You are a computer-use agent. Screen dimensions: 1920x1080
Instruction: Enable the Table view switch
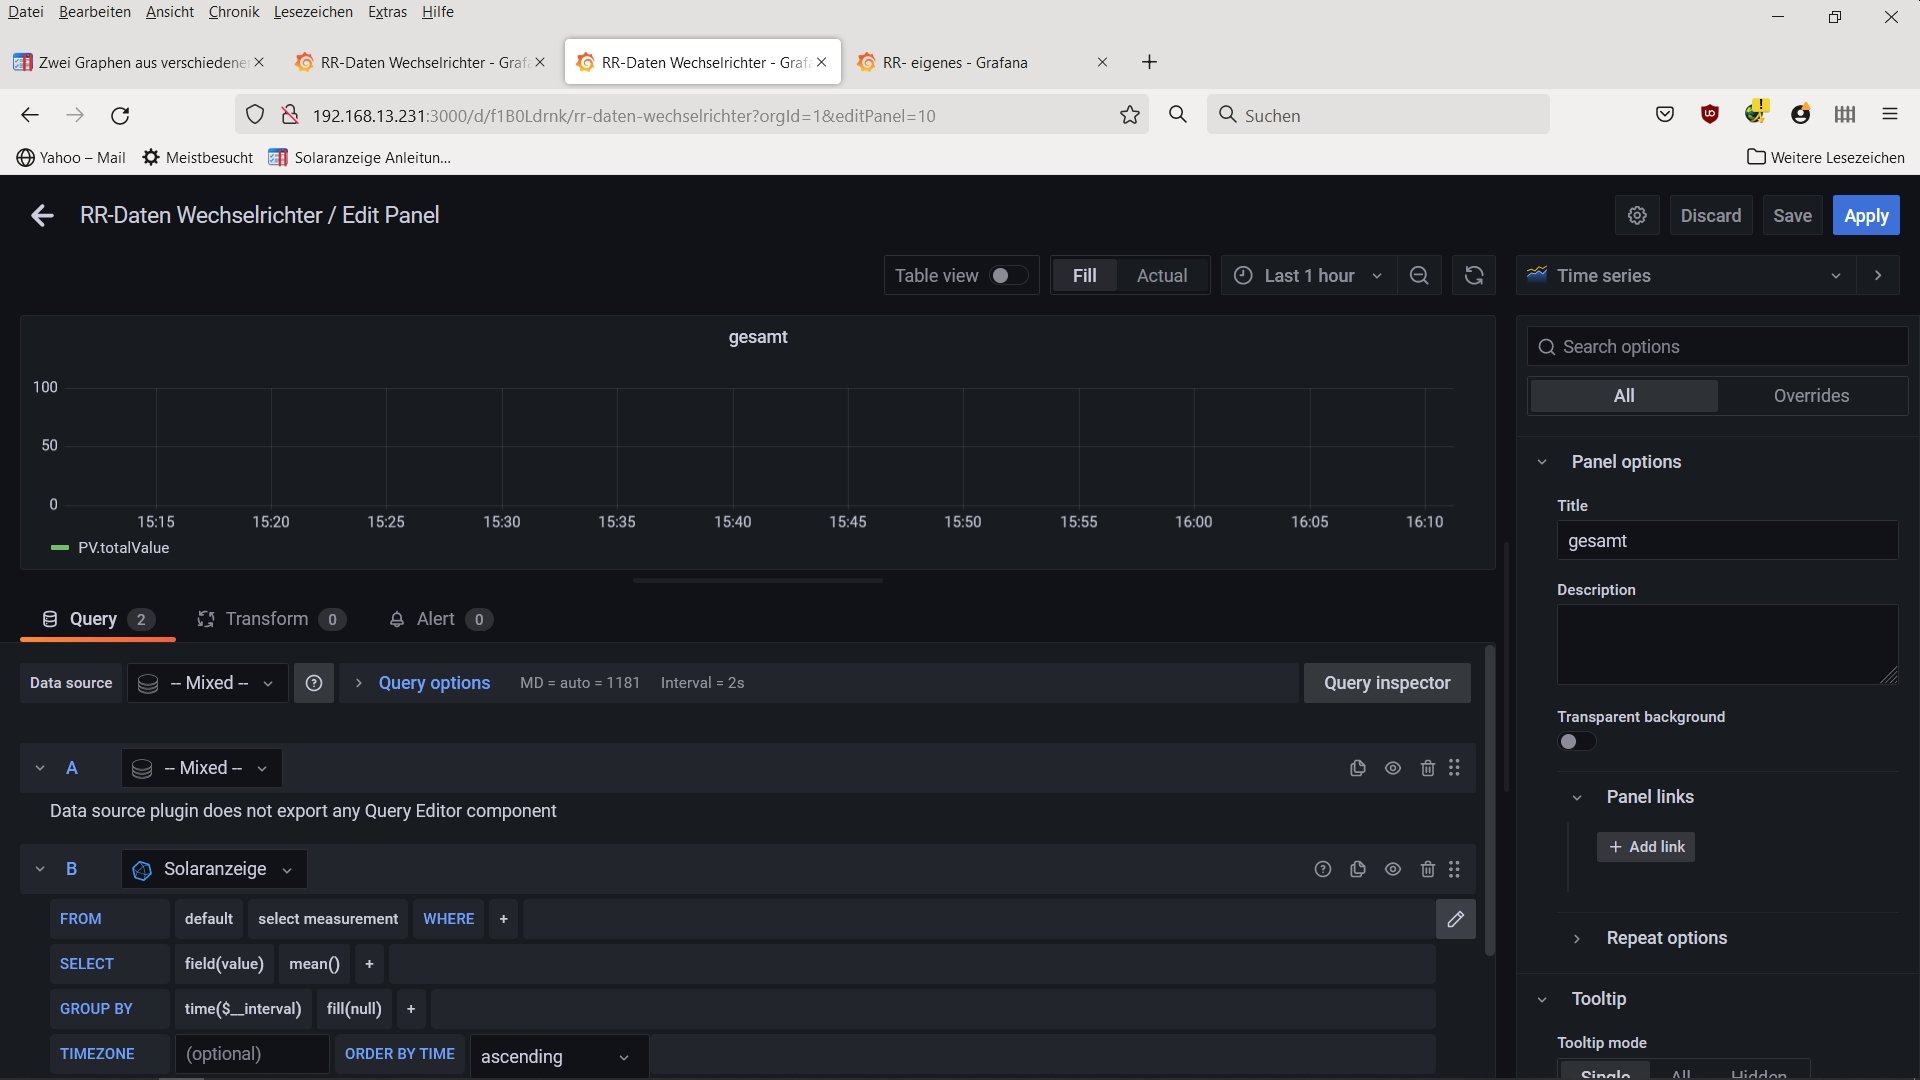click(1007, 275)
